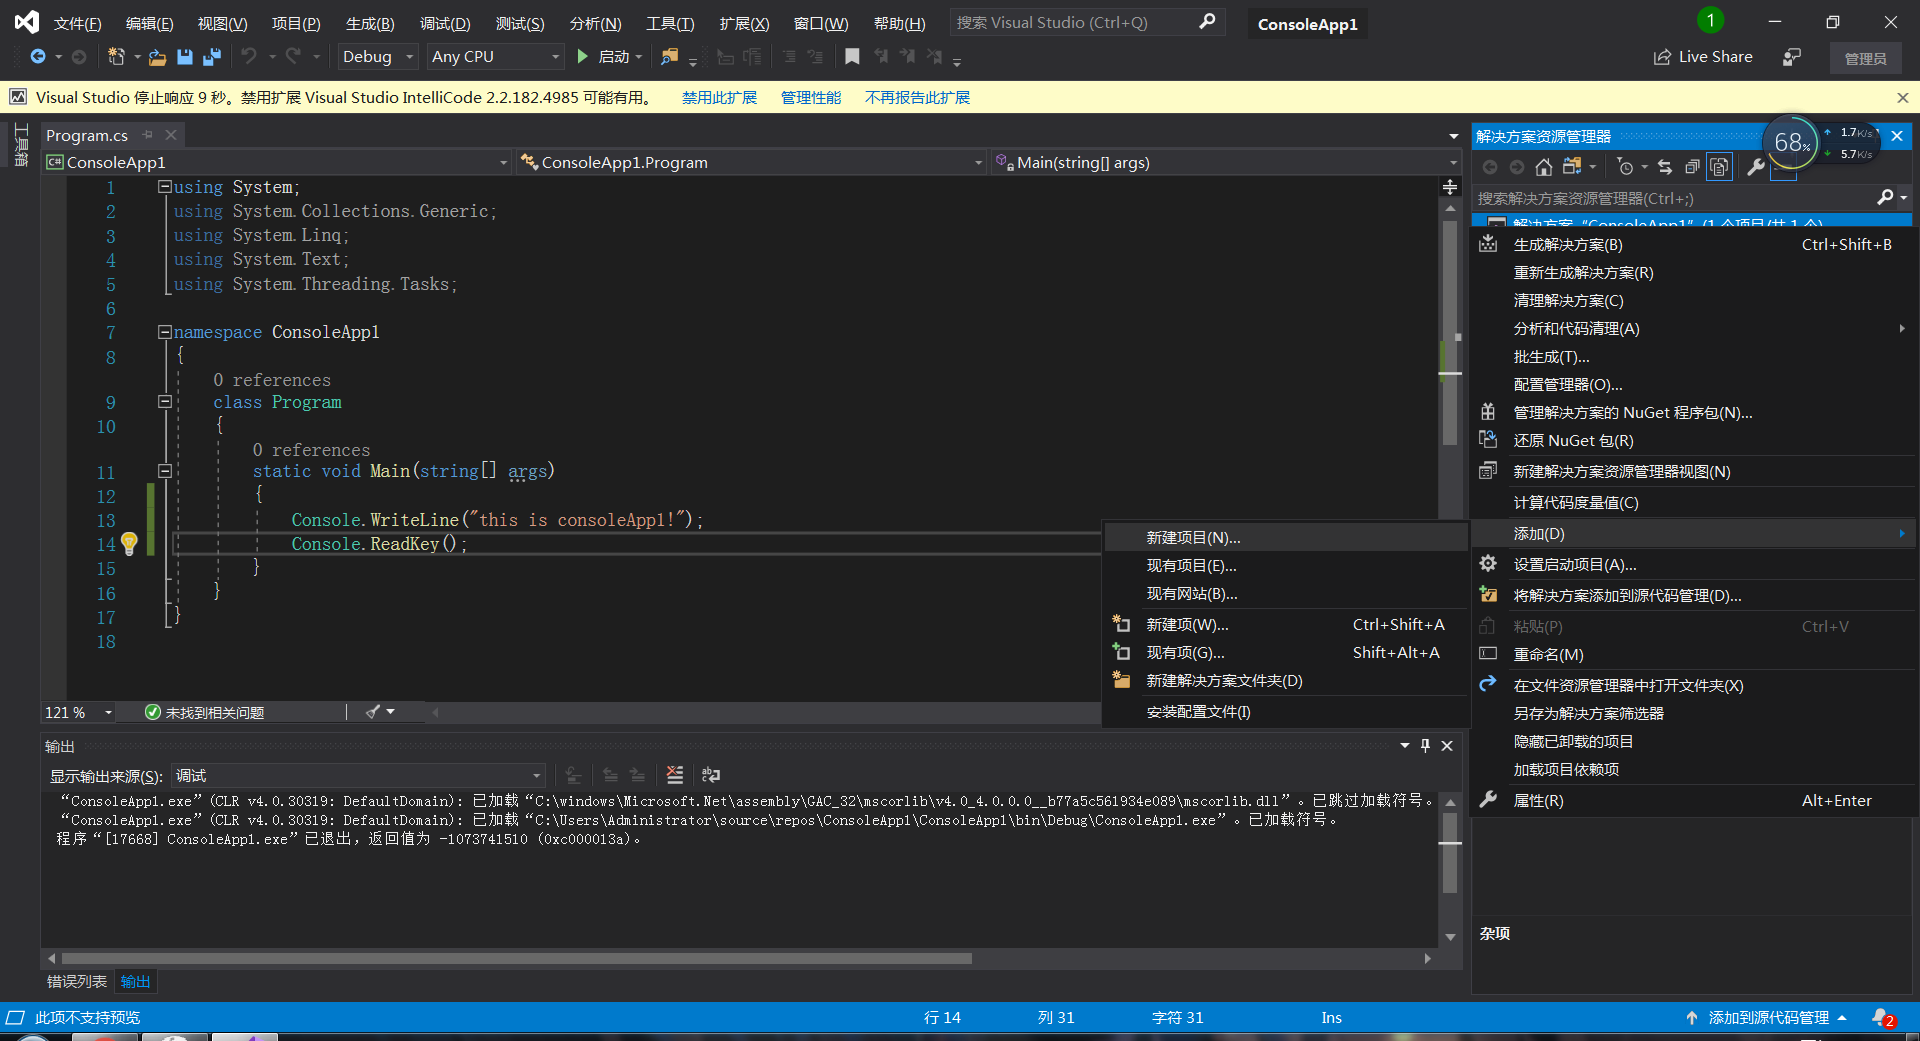Click the Save All icon
Viewport: 1920px width, 1041px height.
pyautogui.click(x=212, y=57)
